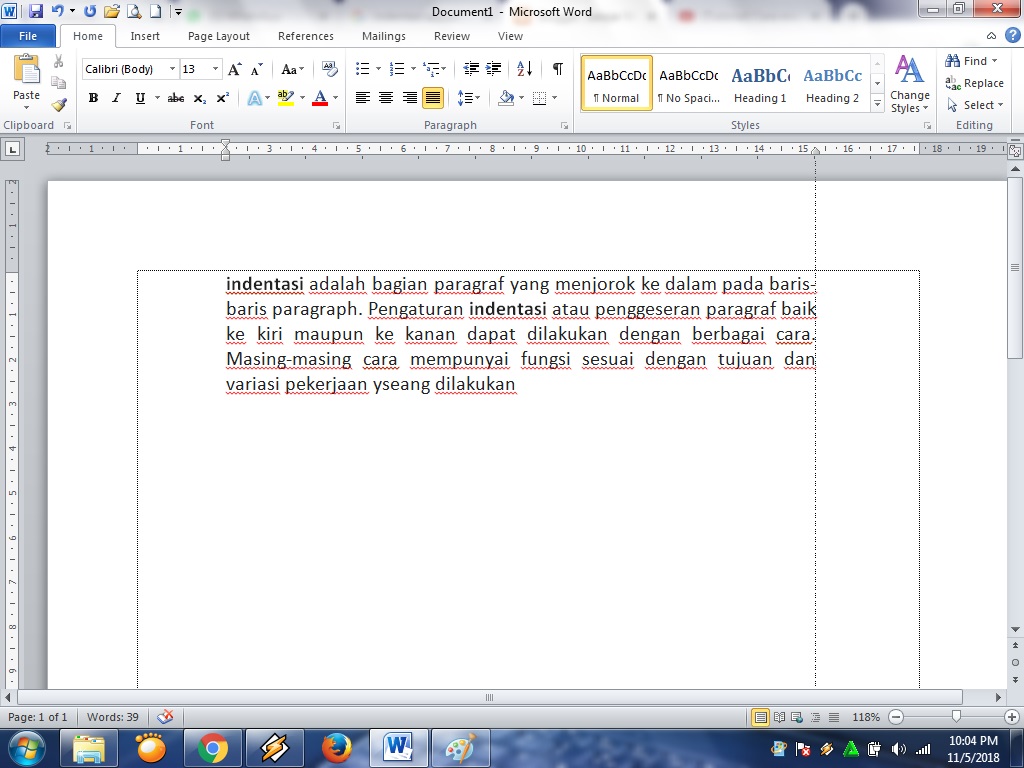Open Google Chrome from the taskbar
1024x768 pixels.
pyautogui.click(x=213, y=746)
